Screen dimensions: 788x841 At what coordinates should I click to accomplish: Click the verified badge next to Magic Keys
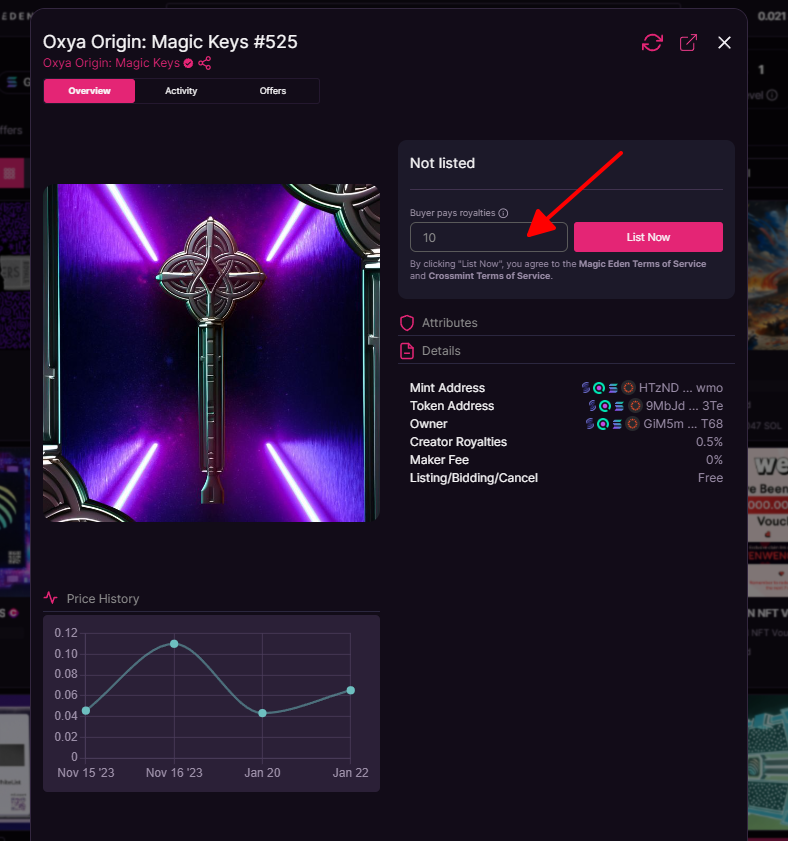(188, 63)
